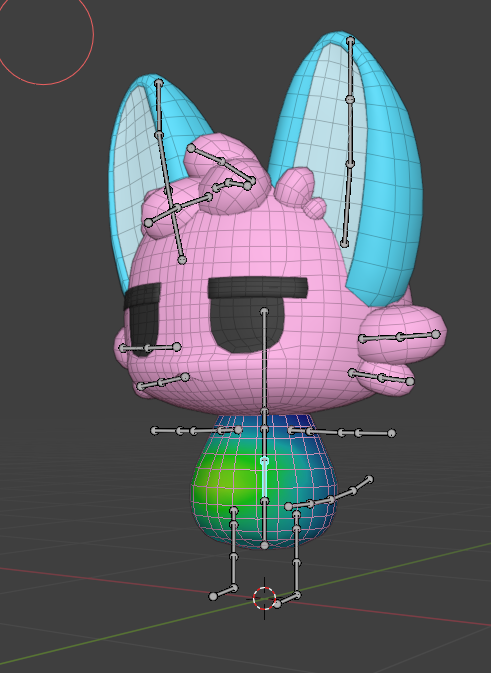Click the toe joint of the left foot bone
Image resolution: width=491 pixels, height=673 pixels.
click(x=213, y=596)
